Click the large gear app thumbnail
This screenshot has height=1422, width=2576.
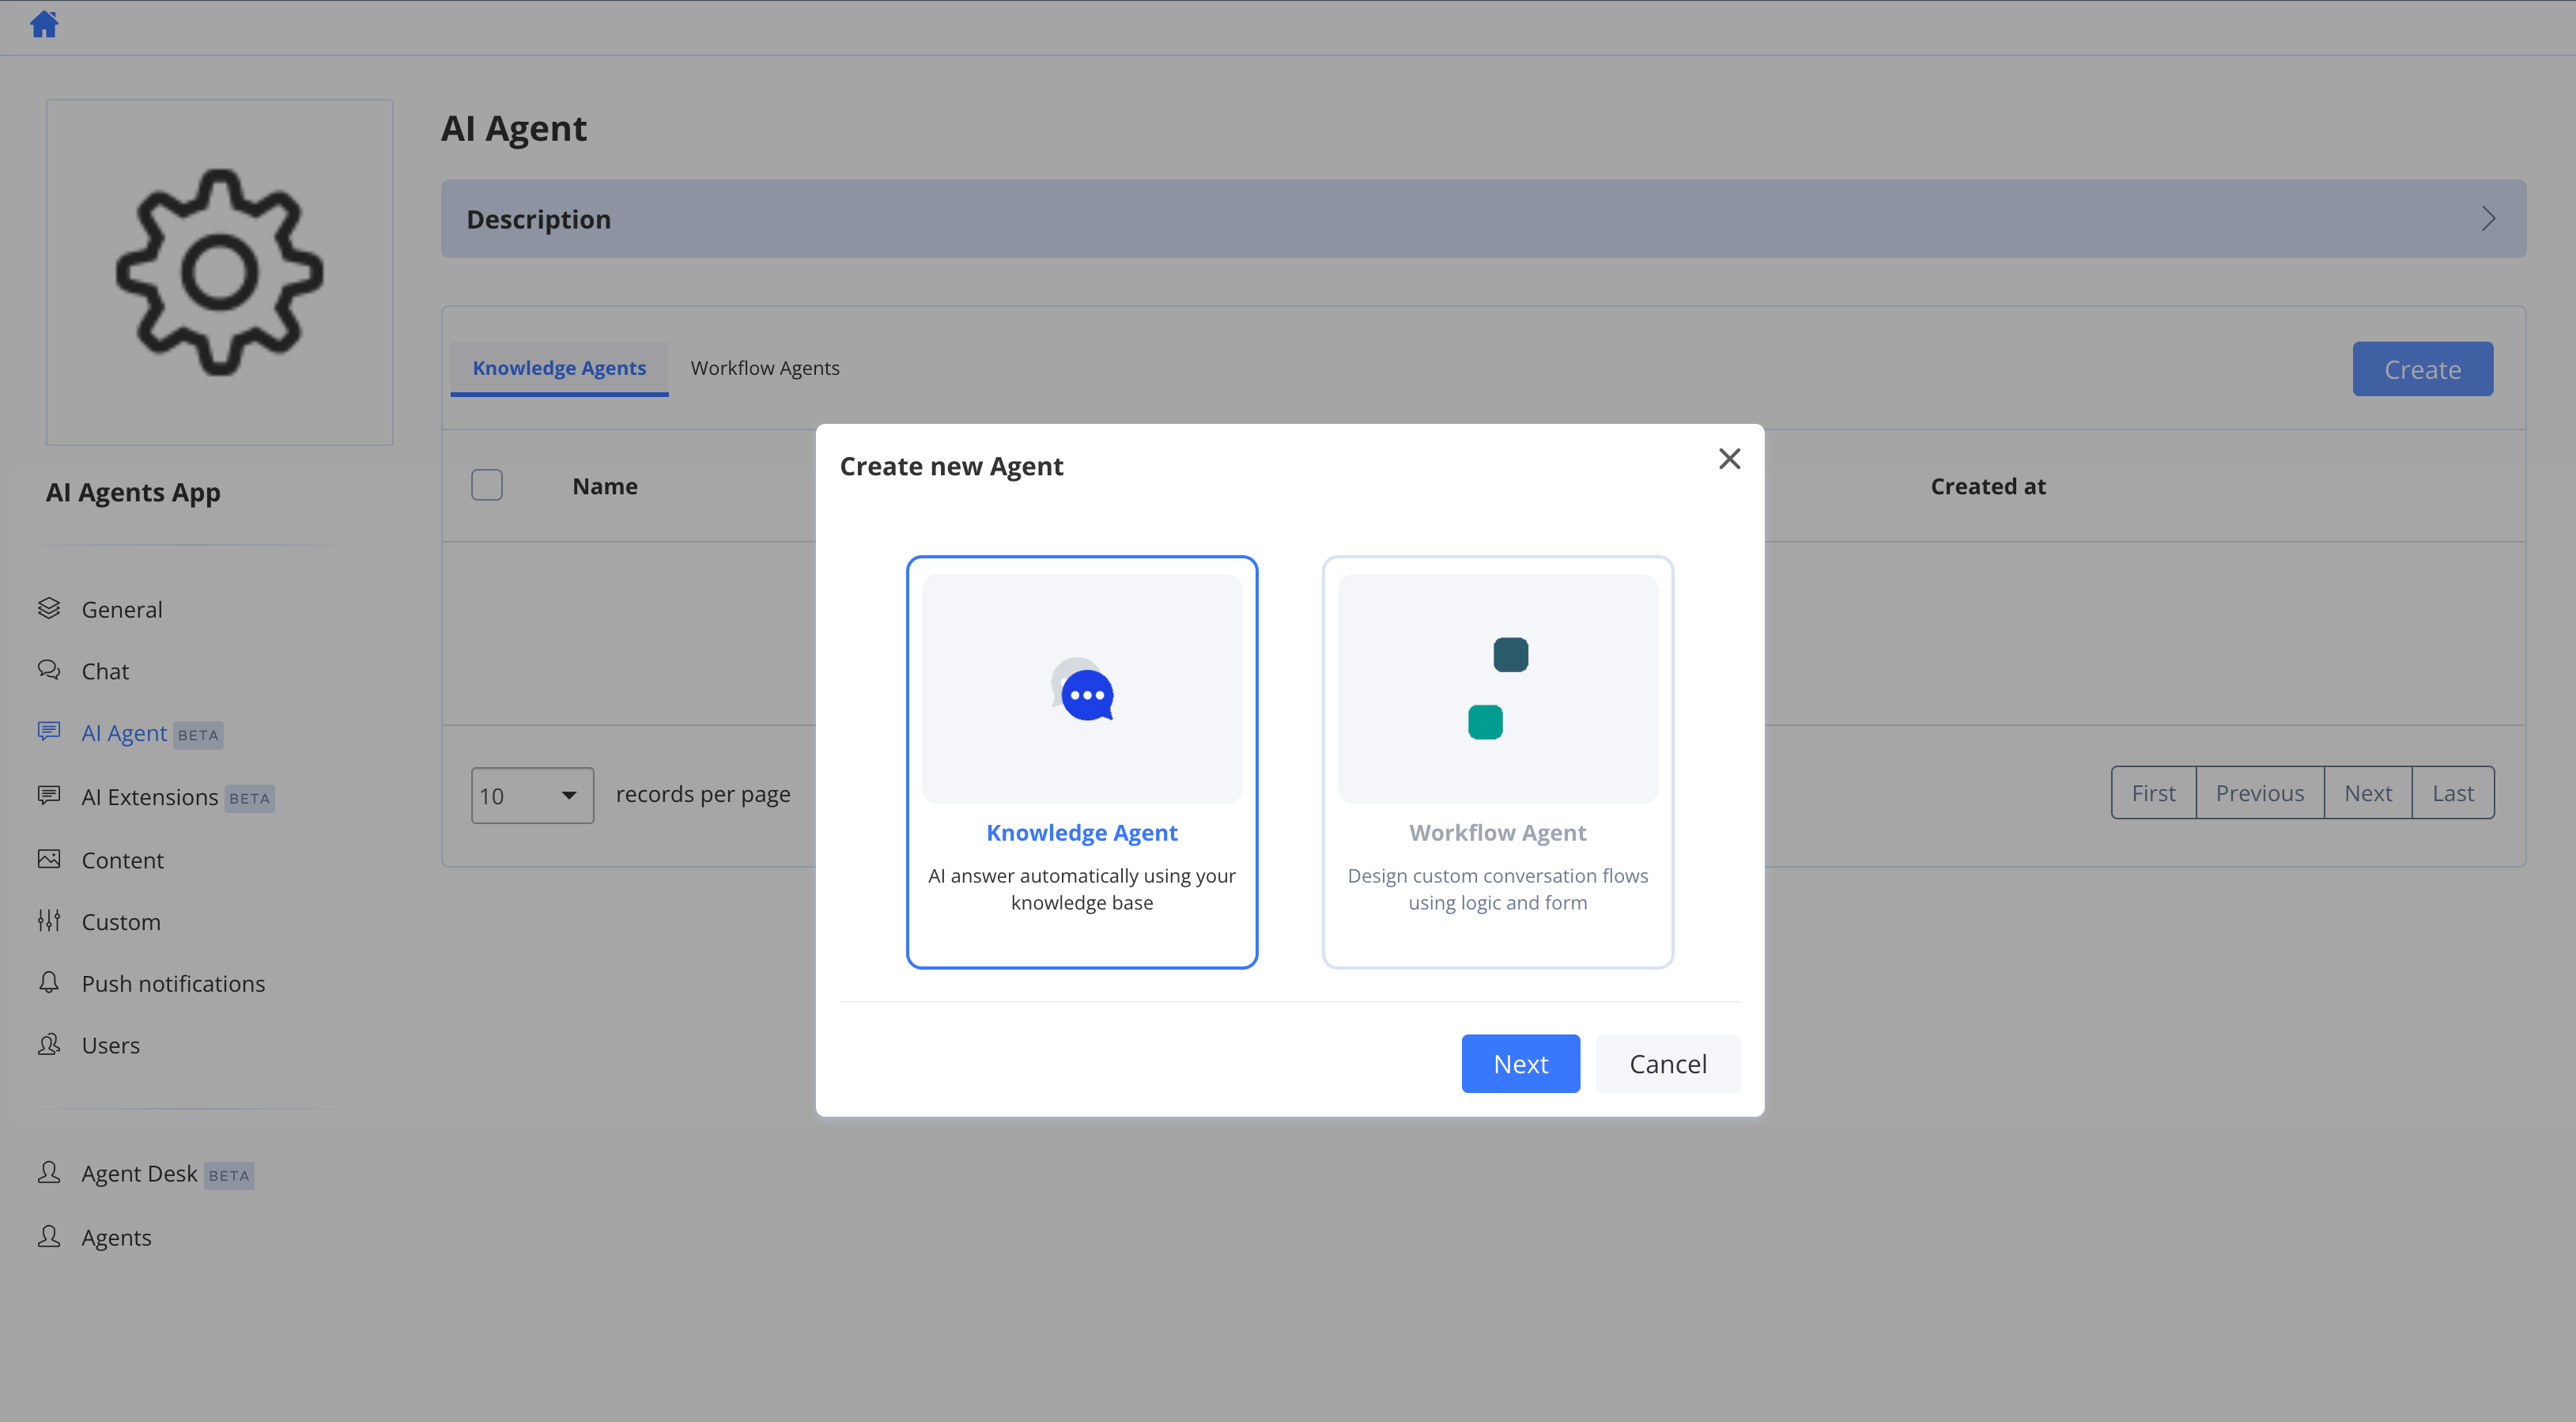point(220,272)
